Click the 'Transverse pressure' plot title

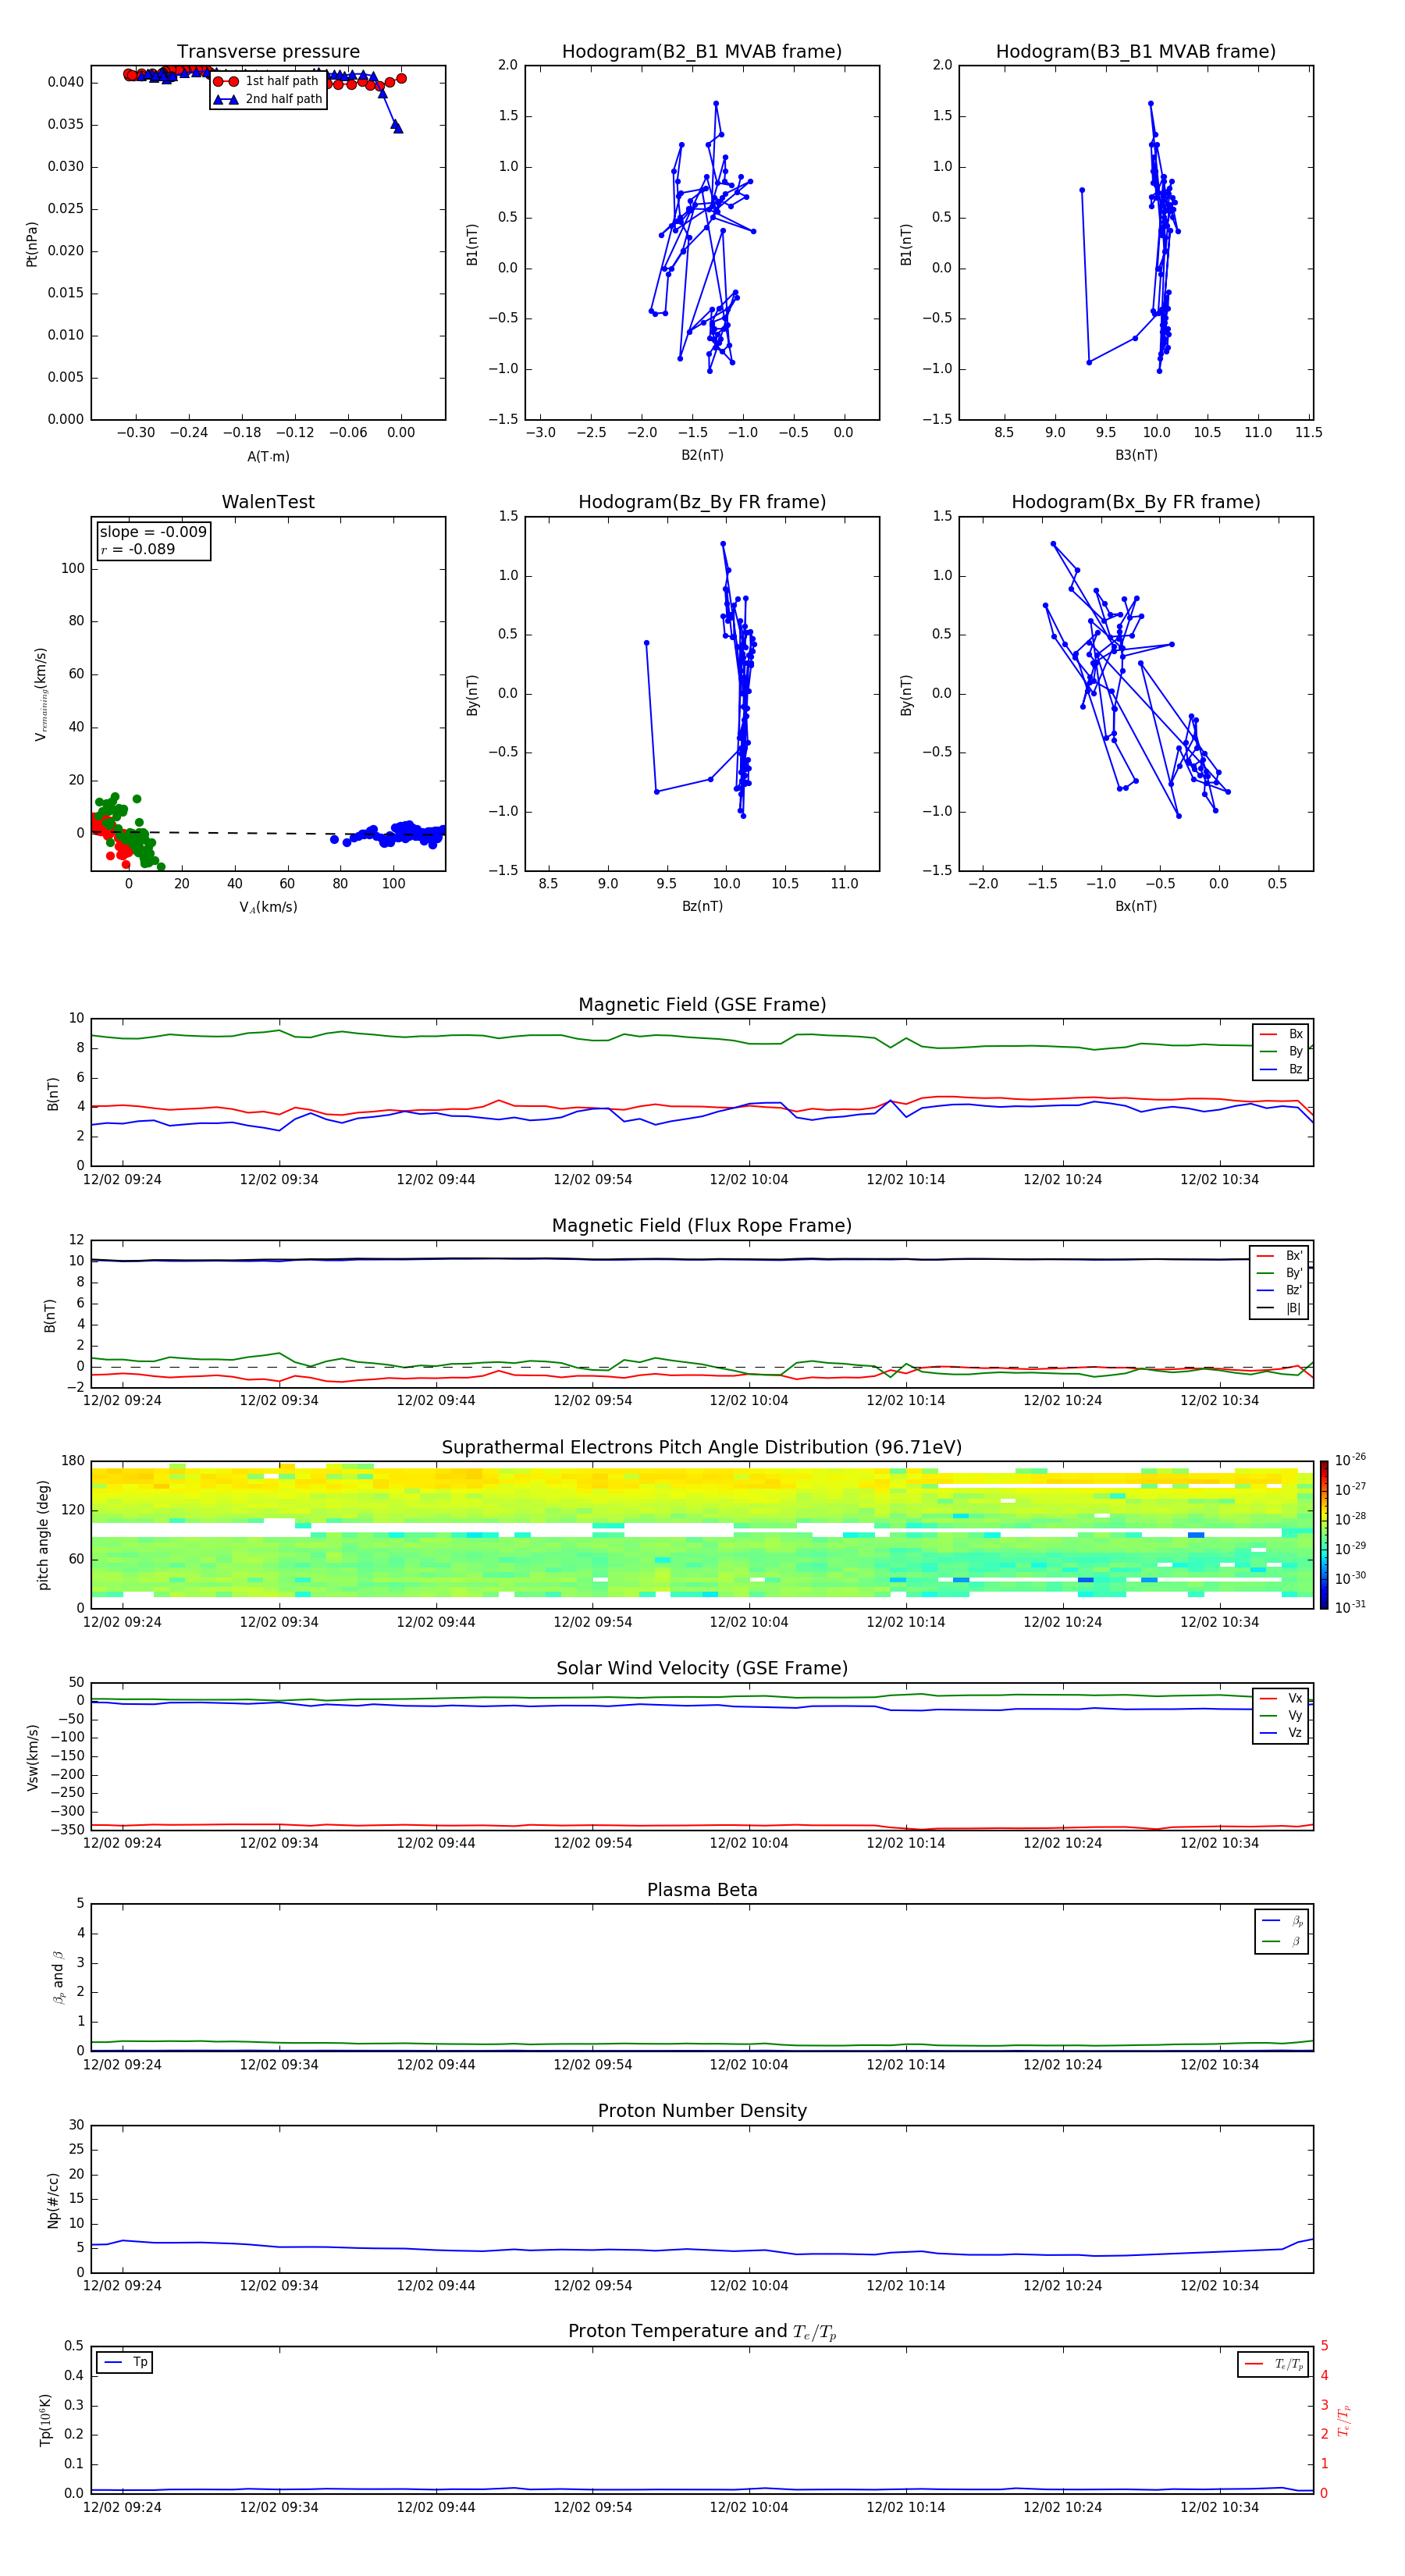(268, 51)
